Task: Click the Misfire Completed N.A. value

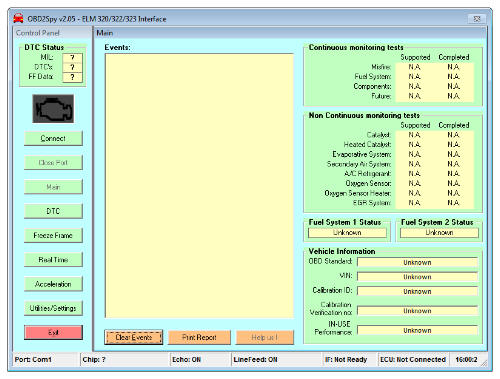Action: (454, 67)
